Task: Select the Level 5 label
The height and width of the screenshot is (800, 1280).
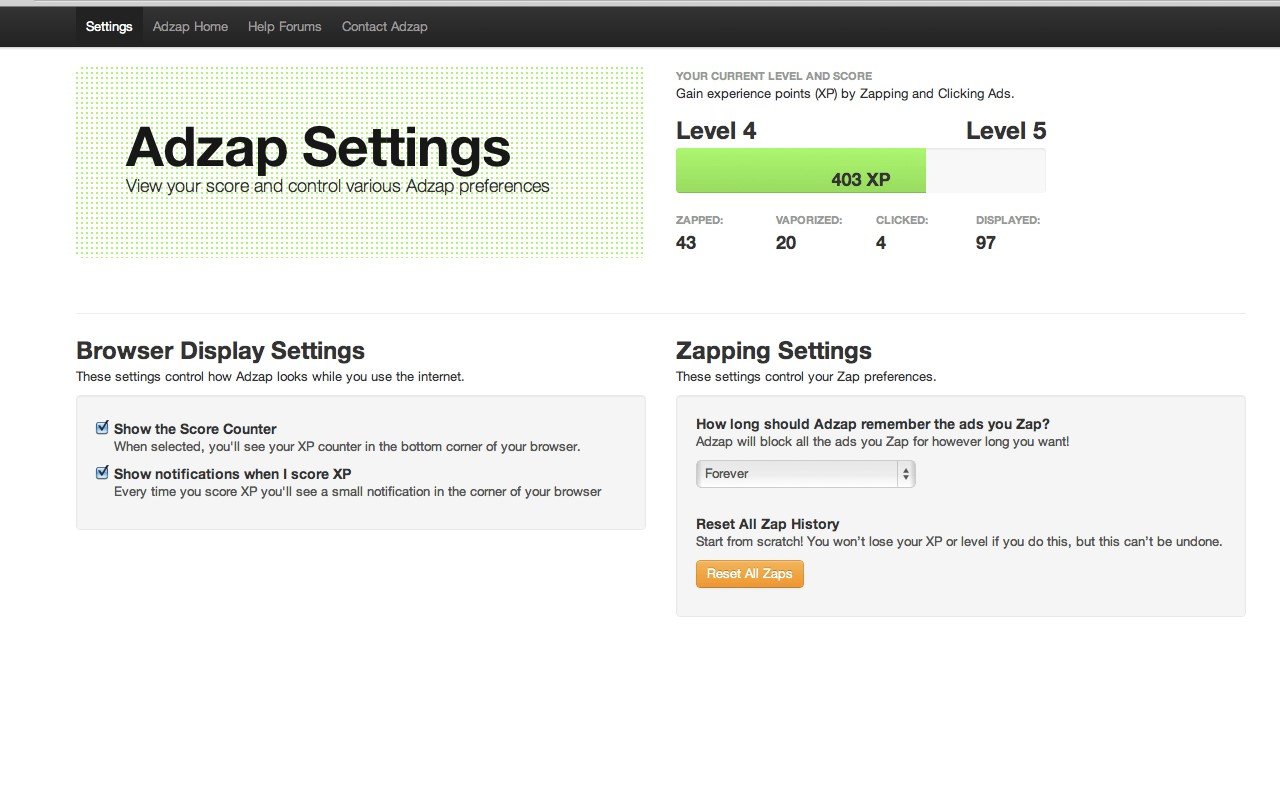Action: pos(1006,131)
